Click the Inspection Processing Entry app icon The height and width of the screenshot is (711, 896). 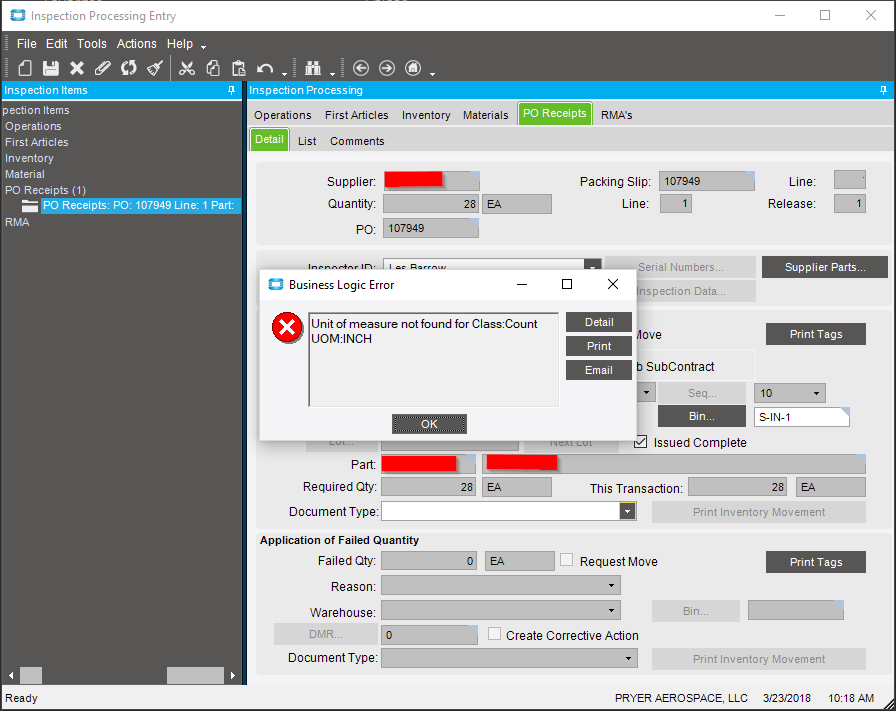(x=18, y=15)
